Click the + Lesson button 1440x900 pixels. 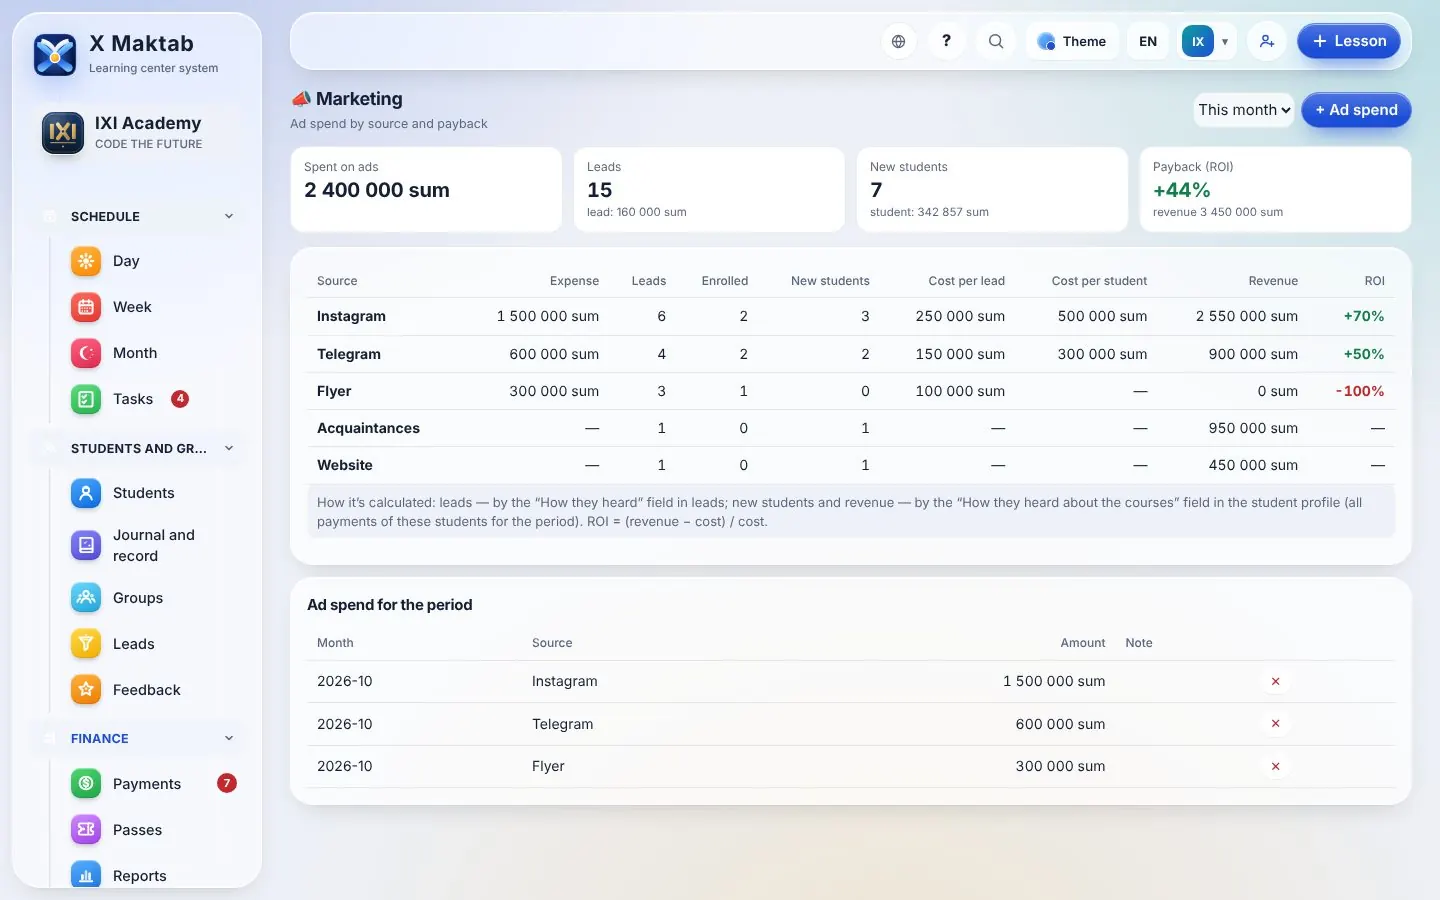click(1349, 41)
